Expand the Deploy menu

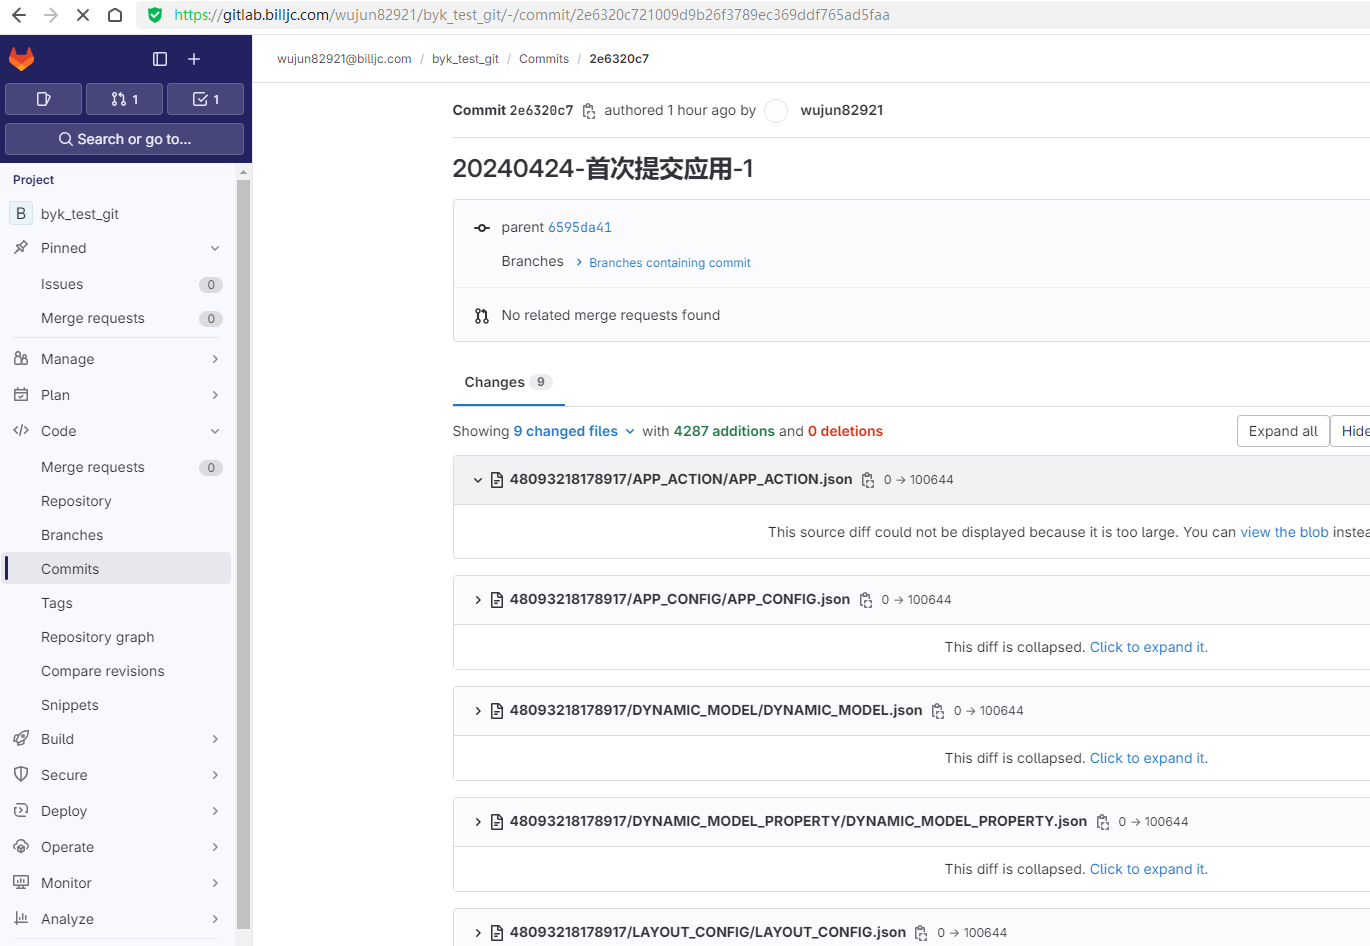[x=215, y=811]
